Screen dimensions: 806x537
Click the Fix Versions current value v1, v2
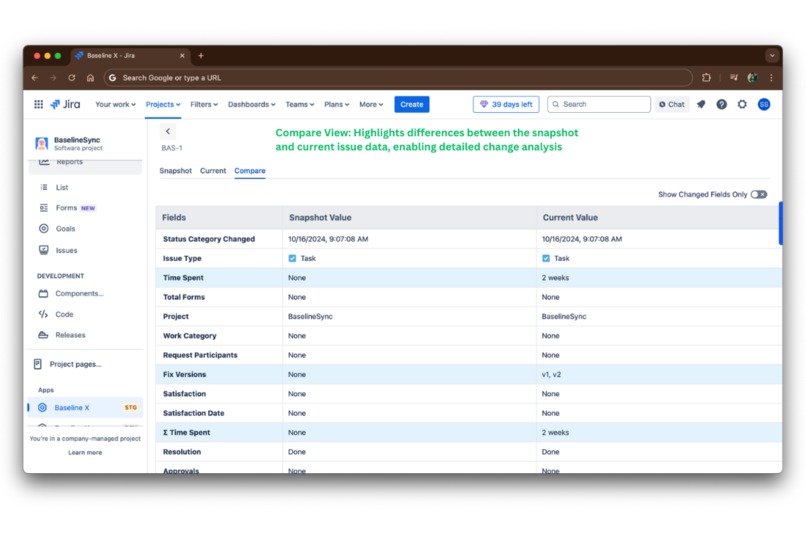pos(551,375)
